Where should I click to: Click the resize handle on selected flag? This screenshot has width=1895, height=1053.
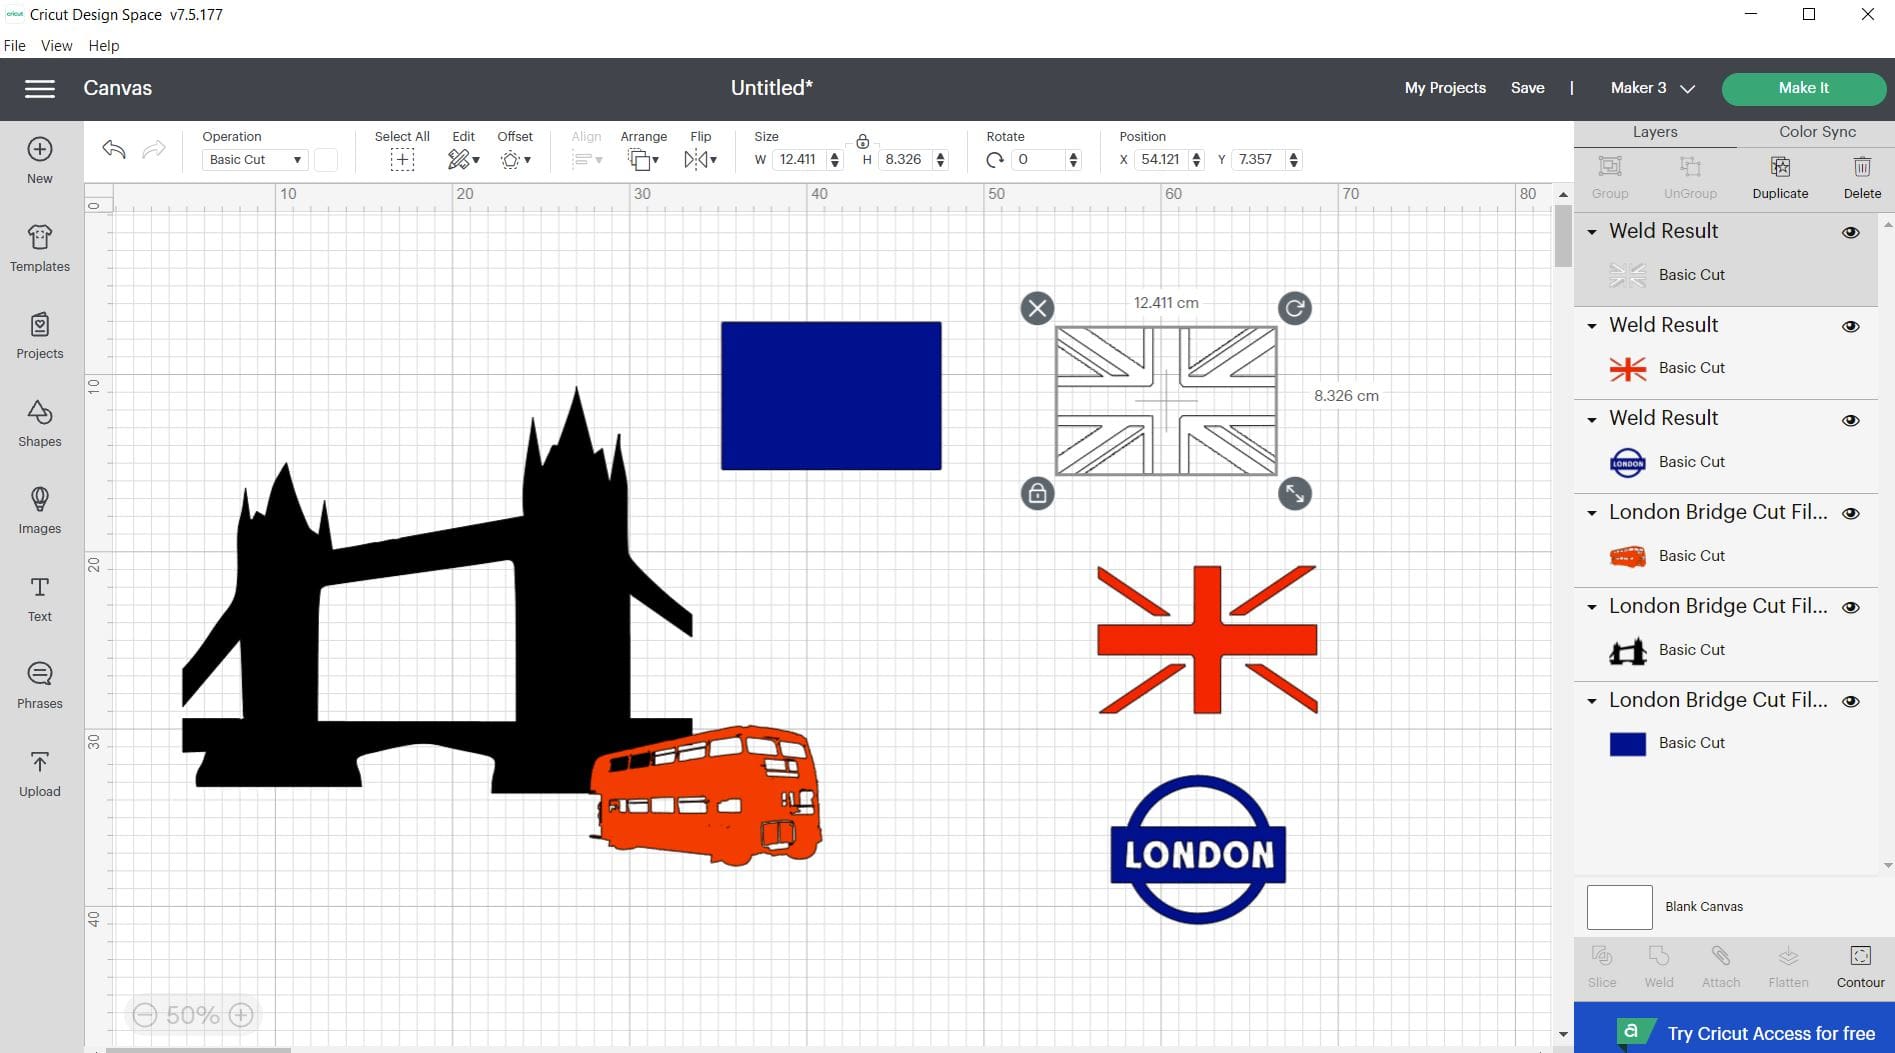[x=1295, y=493]
